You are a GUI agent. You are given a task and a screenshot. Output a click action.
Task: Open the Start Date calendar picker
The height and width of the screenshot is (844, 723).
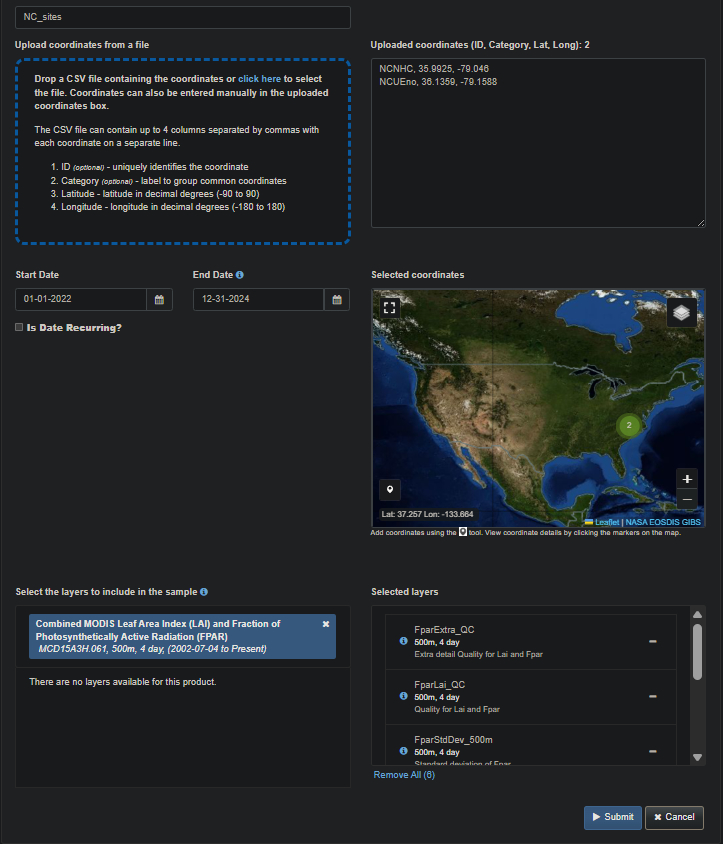[x=159, y=299]
